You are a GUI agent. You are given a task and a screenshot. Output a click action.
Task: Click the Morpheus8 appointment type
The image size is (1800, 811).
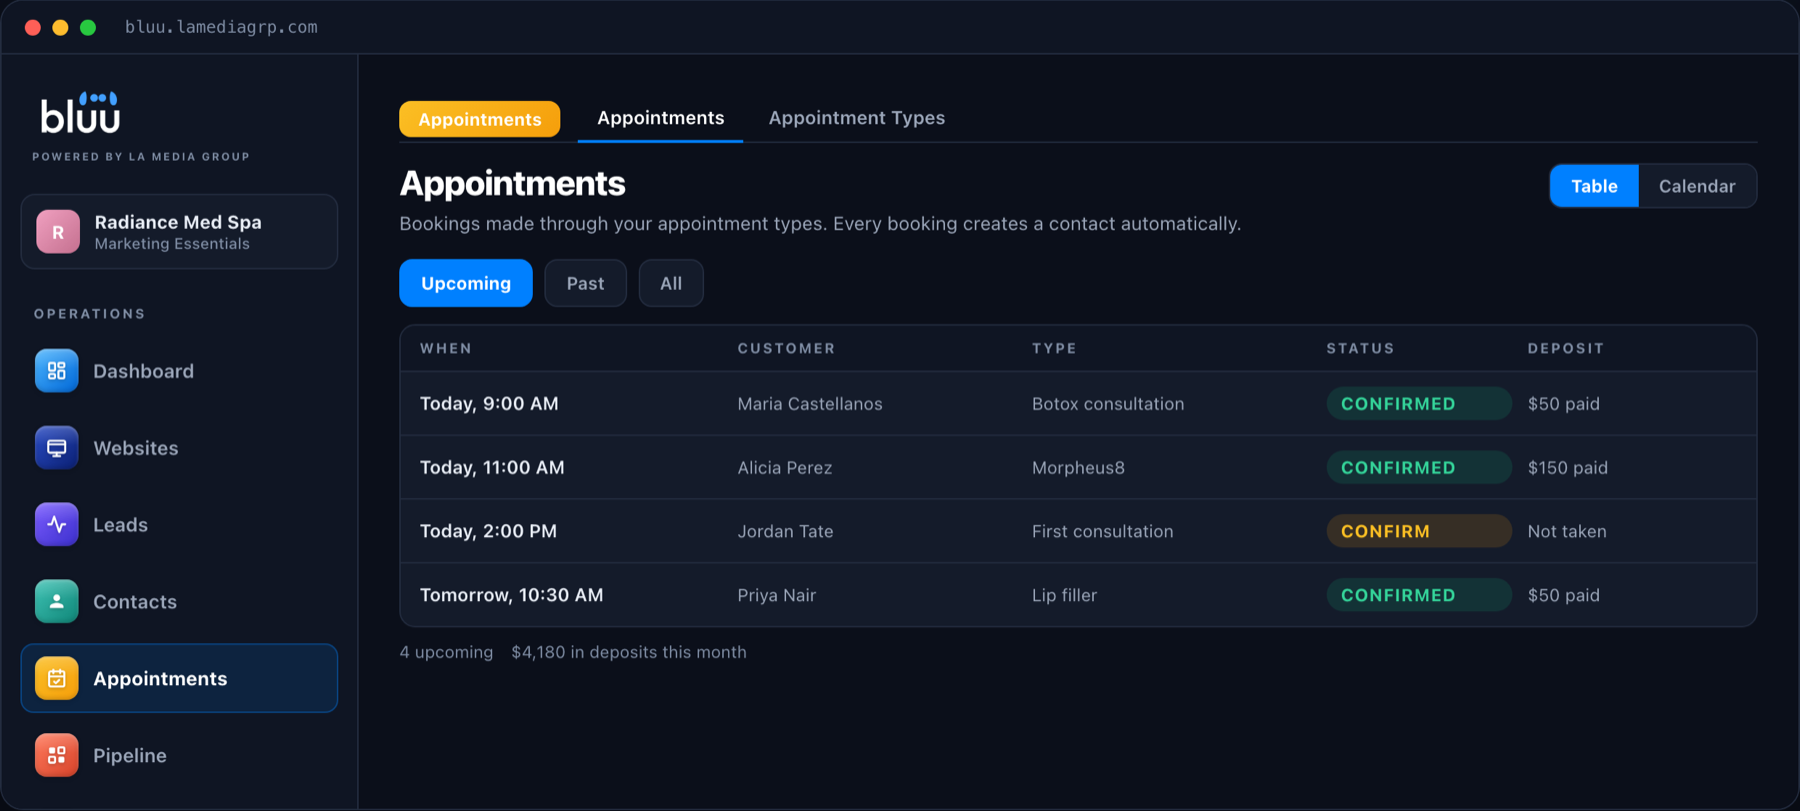click(1078, 467)
